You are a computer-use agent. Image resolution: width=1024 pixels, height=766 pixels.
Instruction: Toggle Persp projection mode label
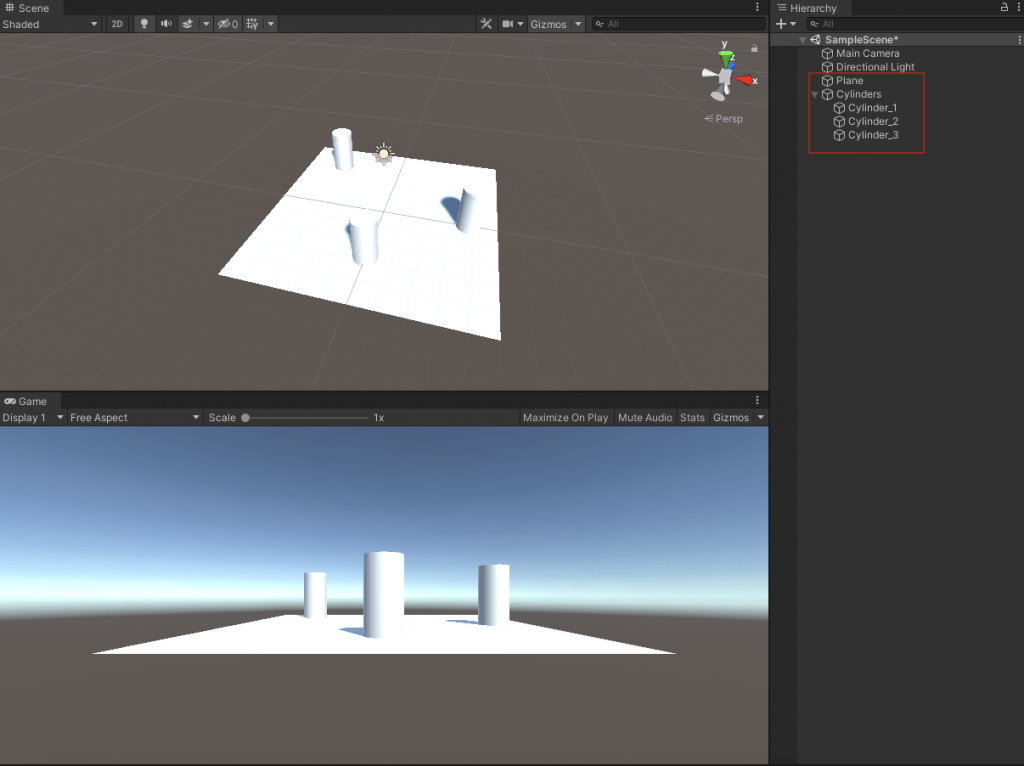(724, 119)
